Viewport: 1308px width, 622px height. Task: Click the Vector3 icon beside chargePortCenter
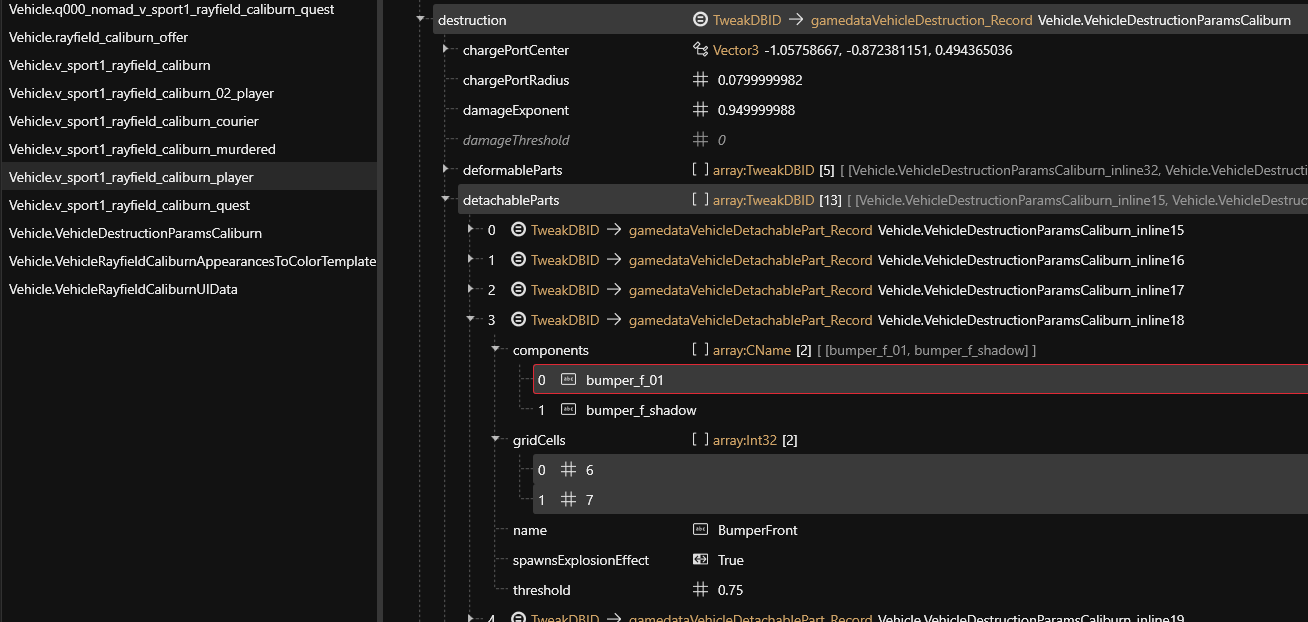pos(700,50)
